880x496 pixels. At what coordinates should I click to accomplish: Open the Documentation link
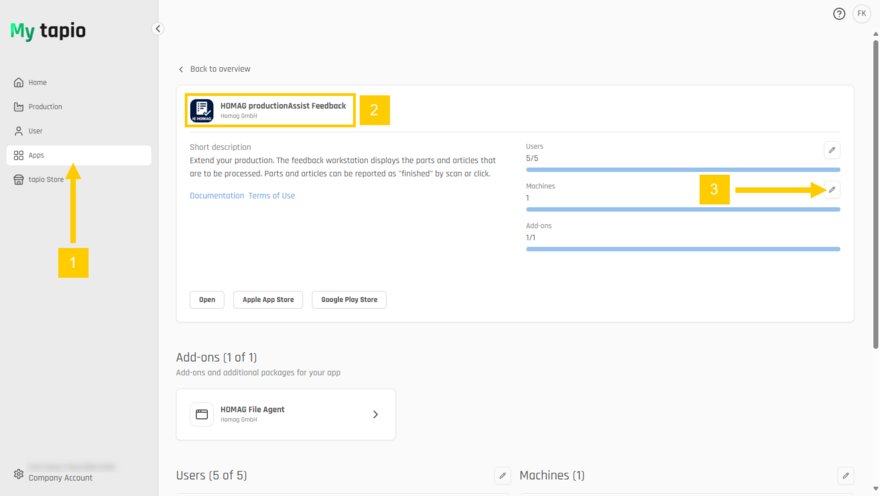(217, 196)
